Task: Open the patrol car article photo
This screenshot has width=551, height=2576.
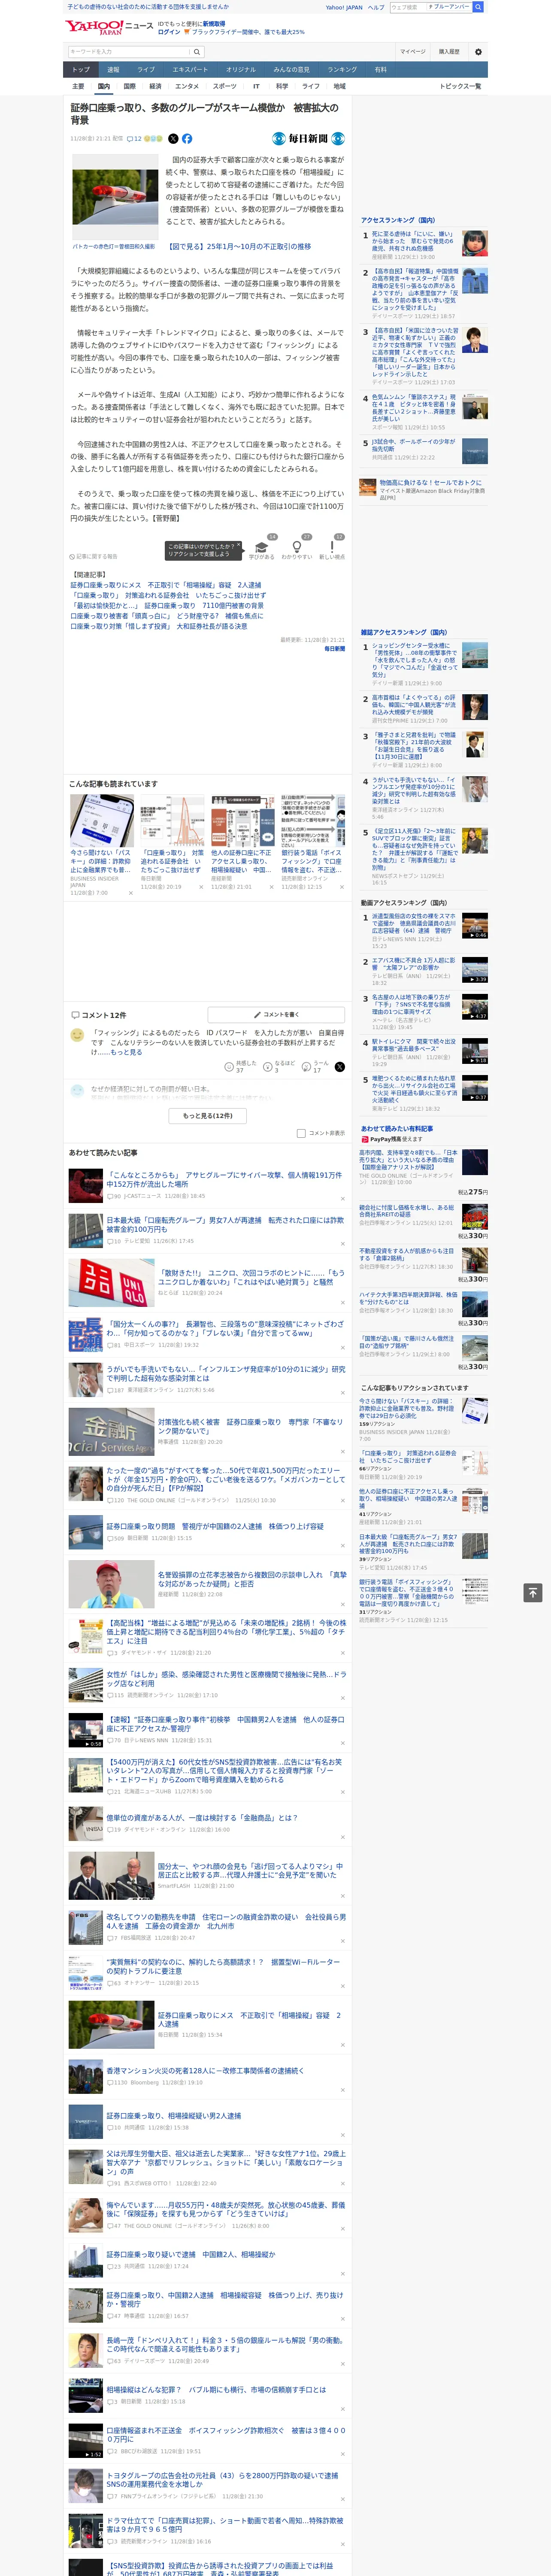Action: [114, 196]
